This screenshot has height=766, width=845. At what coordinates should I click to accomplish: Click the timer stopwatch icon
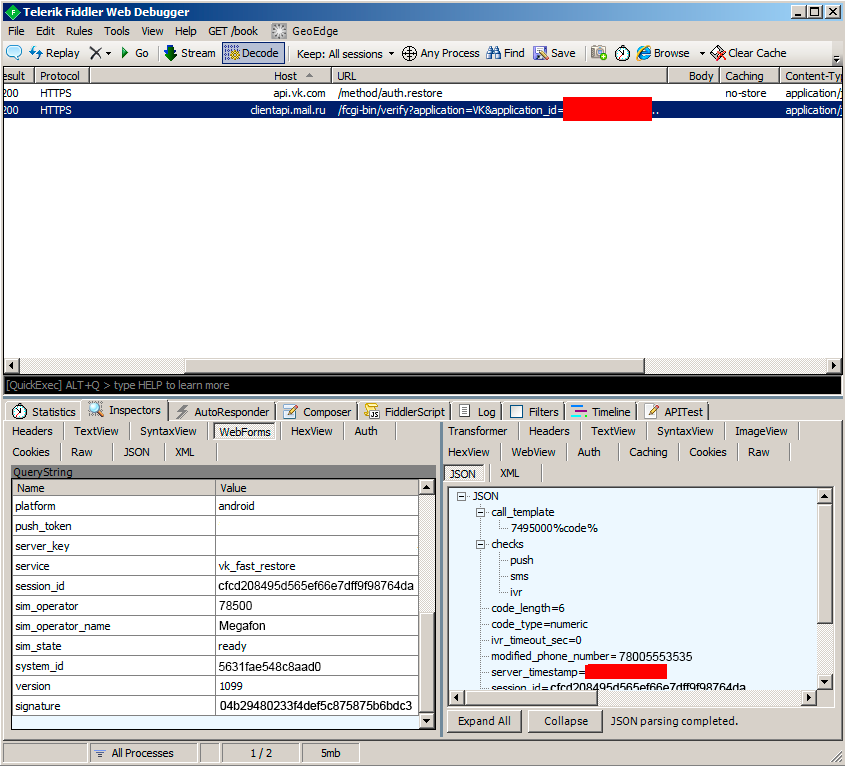pyautogui.click(x=622, y=53)
